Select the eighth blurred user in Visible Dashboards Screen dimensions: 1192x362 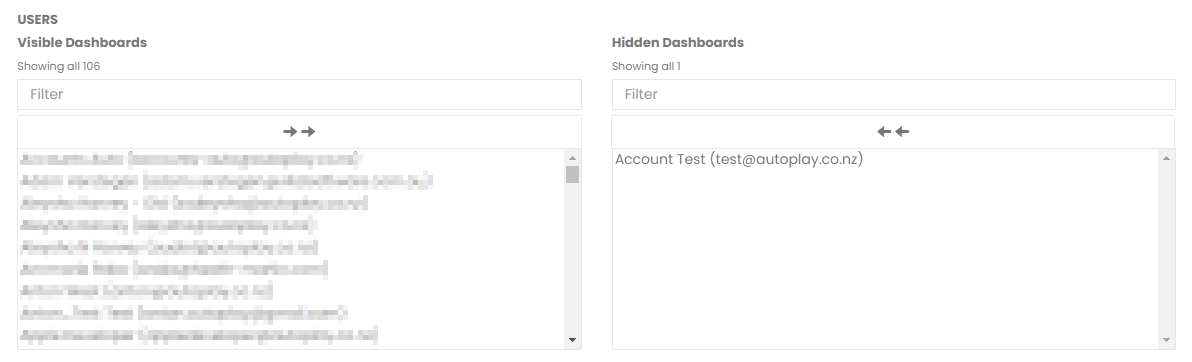[183, 313]
